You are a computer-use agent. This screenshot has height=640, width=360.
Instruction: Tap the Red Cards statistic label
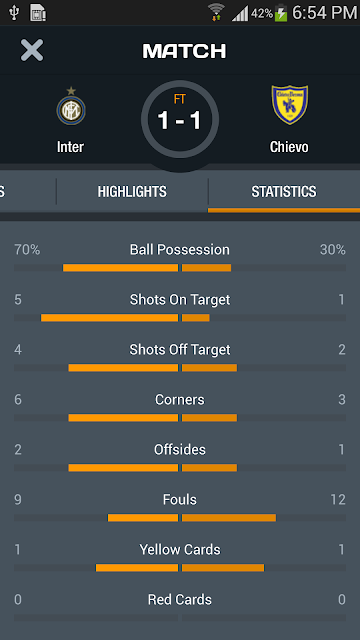(x=180, y=599)
